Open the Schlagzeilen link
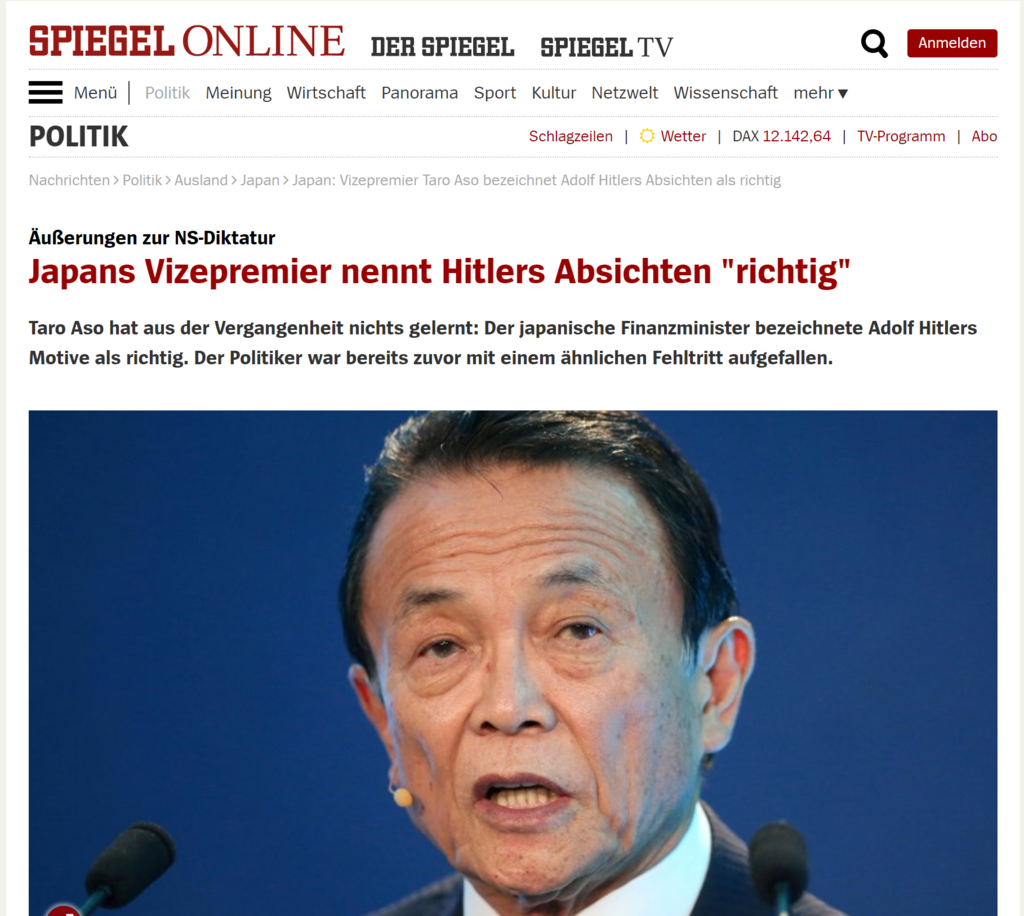Image resolution: width=1024 pixels, height=916 pixels. coord(571,136)
